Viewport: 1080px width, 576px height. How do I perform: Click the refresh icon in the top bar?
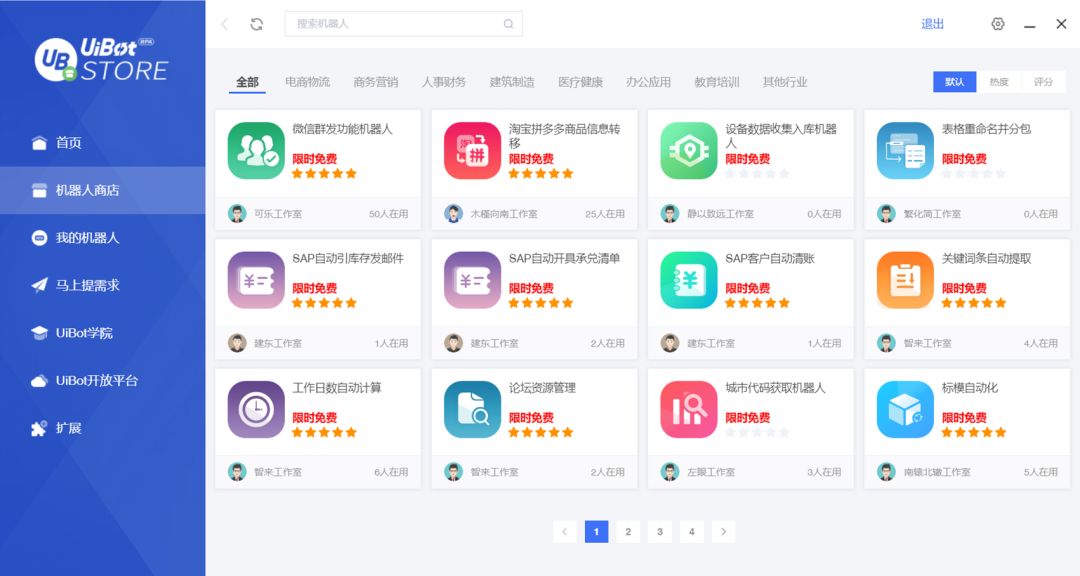pos(256,24)
